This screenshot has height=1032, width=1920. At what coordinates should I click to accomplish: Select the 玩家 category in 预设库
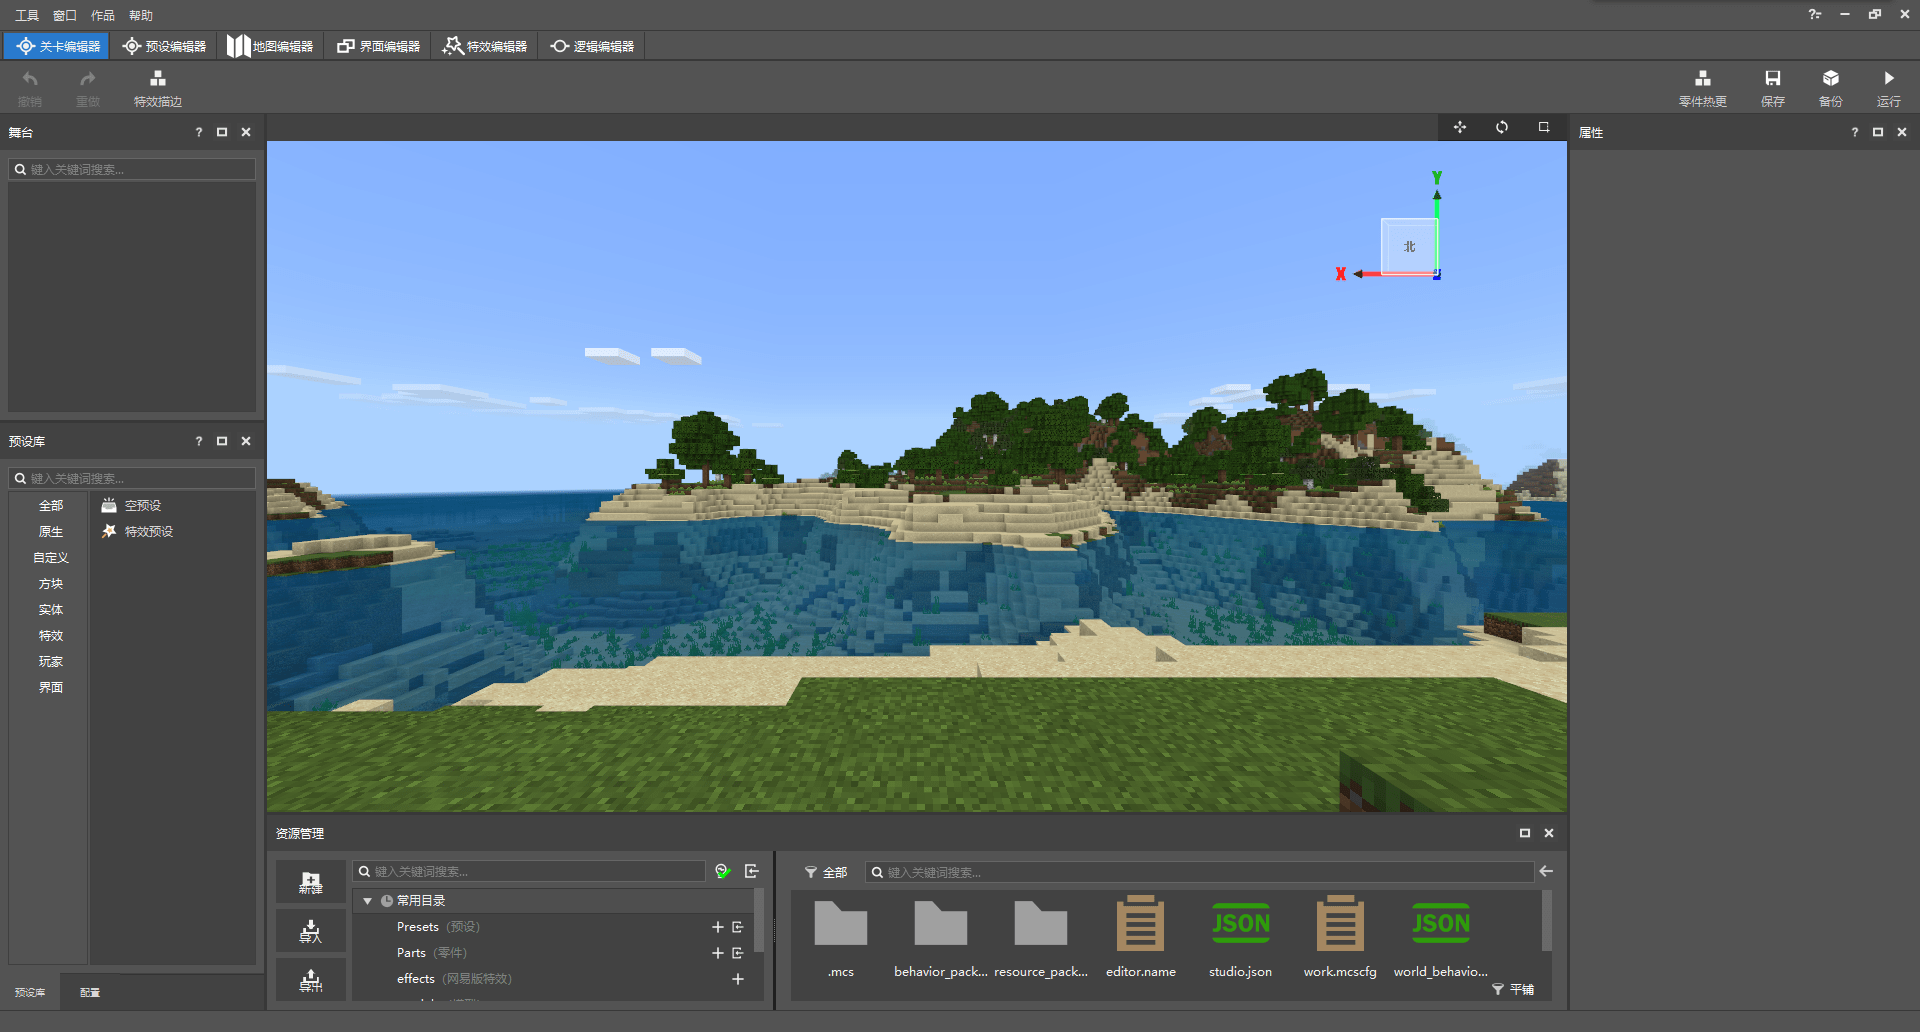coord(50,662)
